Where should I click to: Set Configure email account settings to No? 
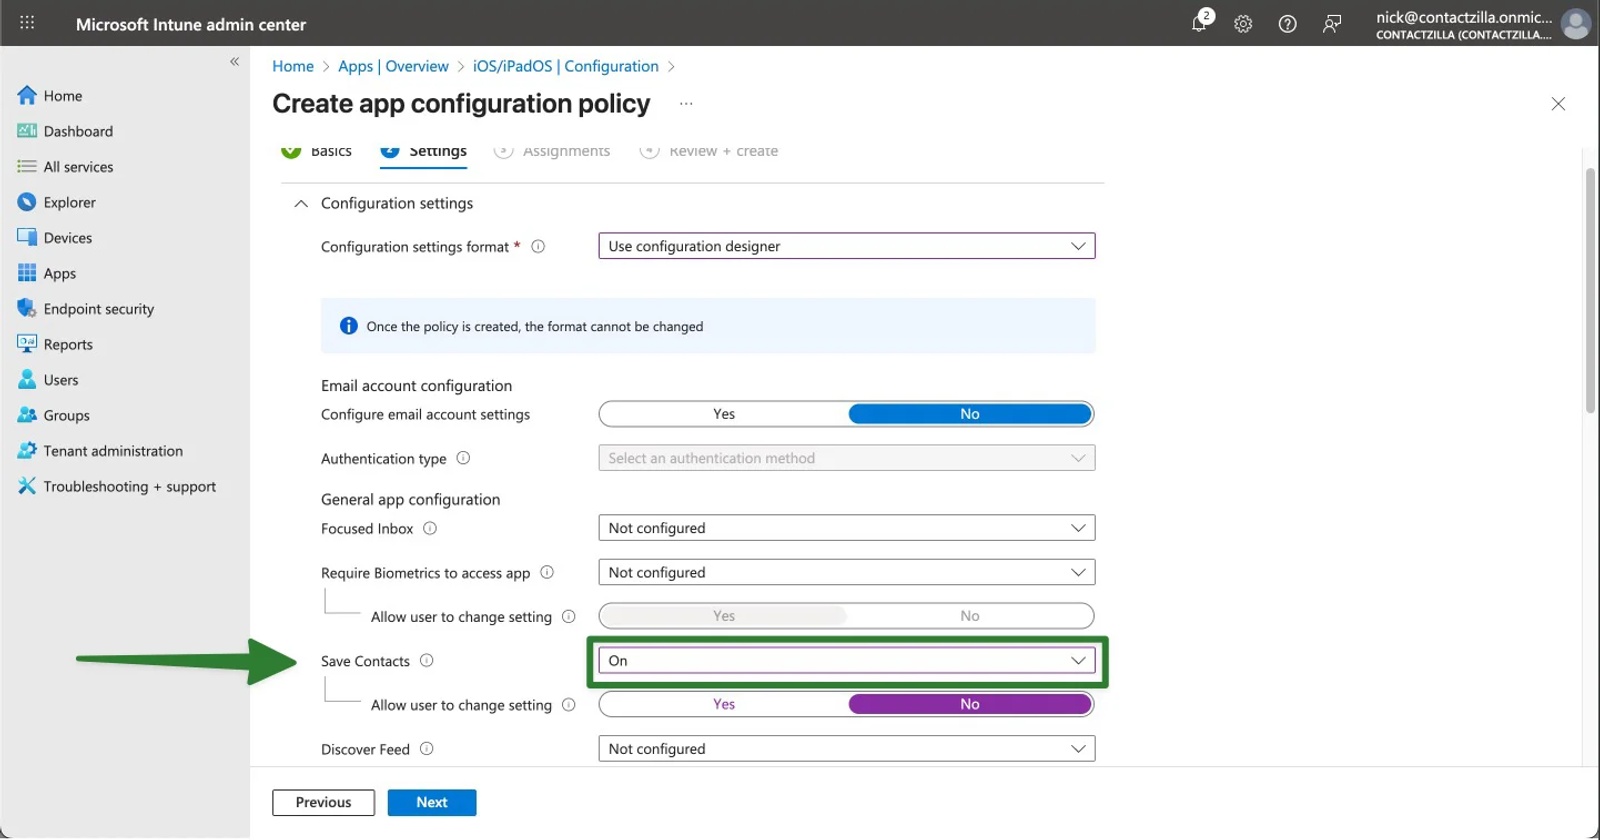coord(970,414)
